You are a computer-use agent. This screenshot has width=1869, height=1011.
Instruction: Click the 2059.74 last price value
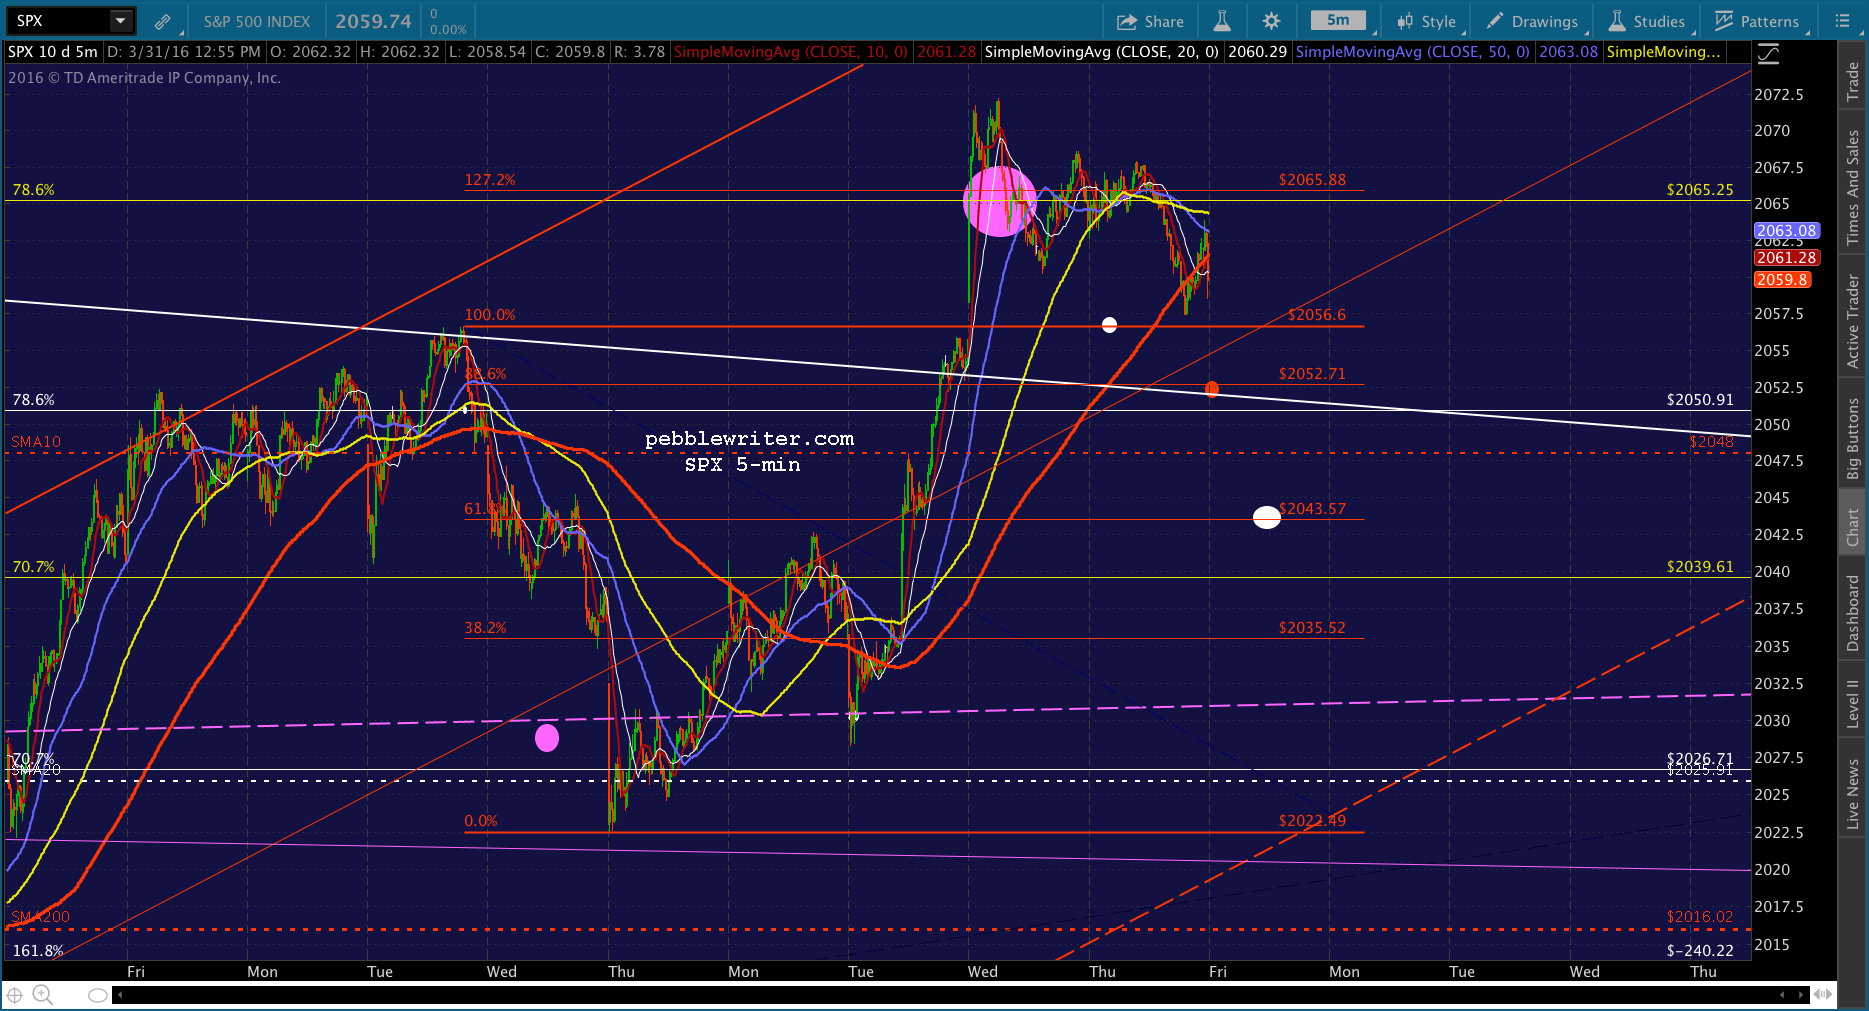[373, 21]
